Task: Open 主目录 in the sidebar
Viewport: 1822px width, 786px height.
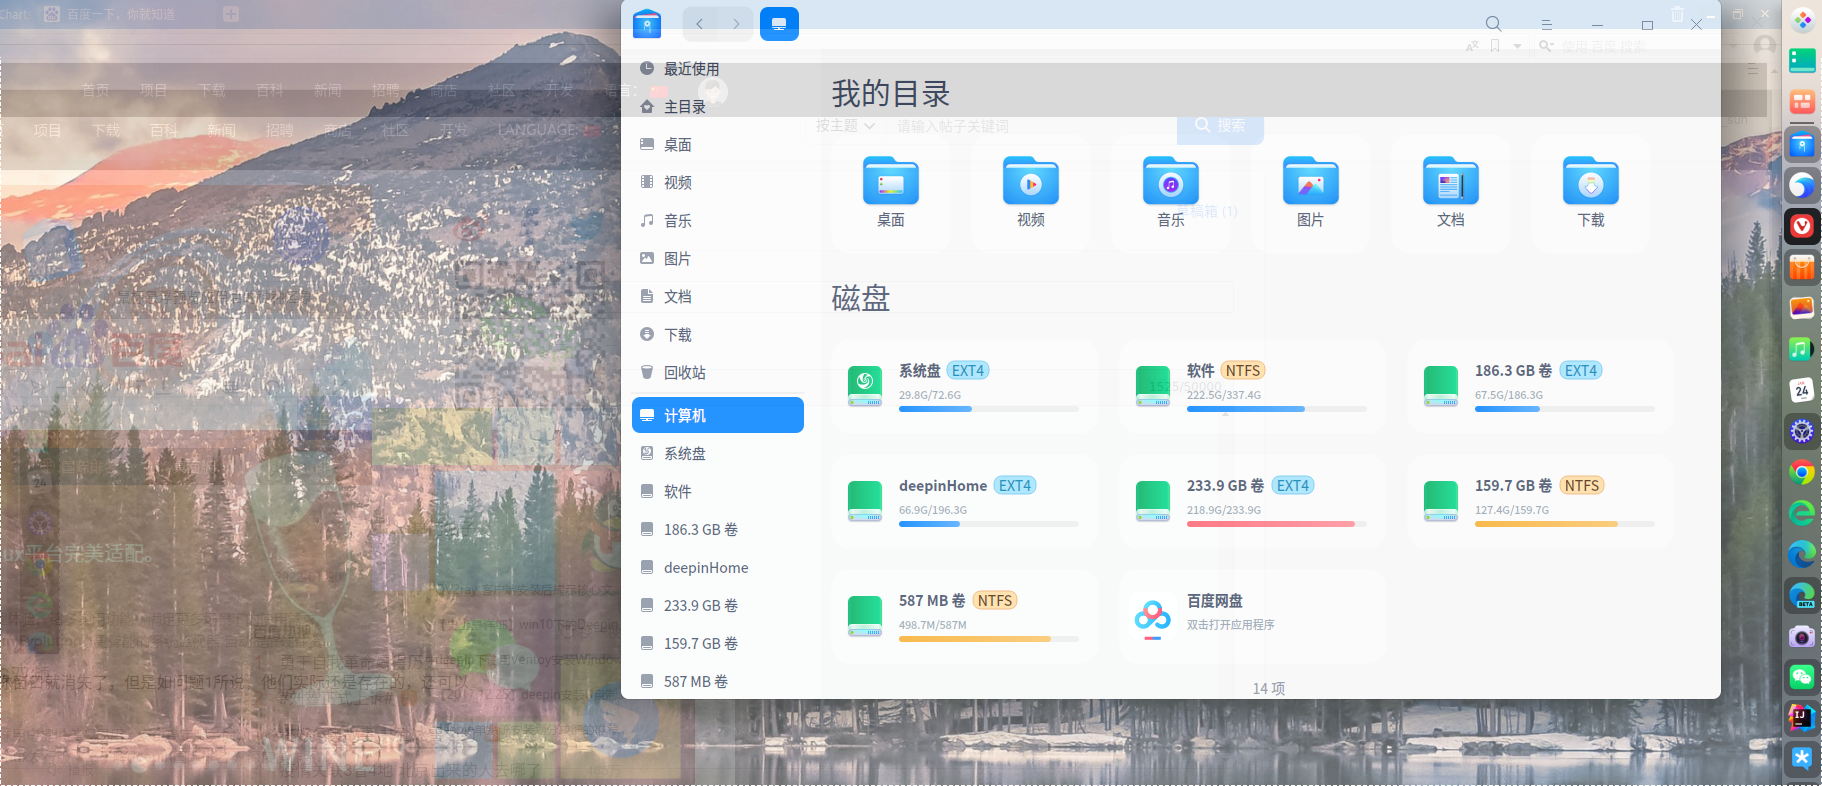Action: pos(718,107)
